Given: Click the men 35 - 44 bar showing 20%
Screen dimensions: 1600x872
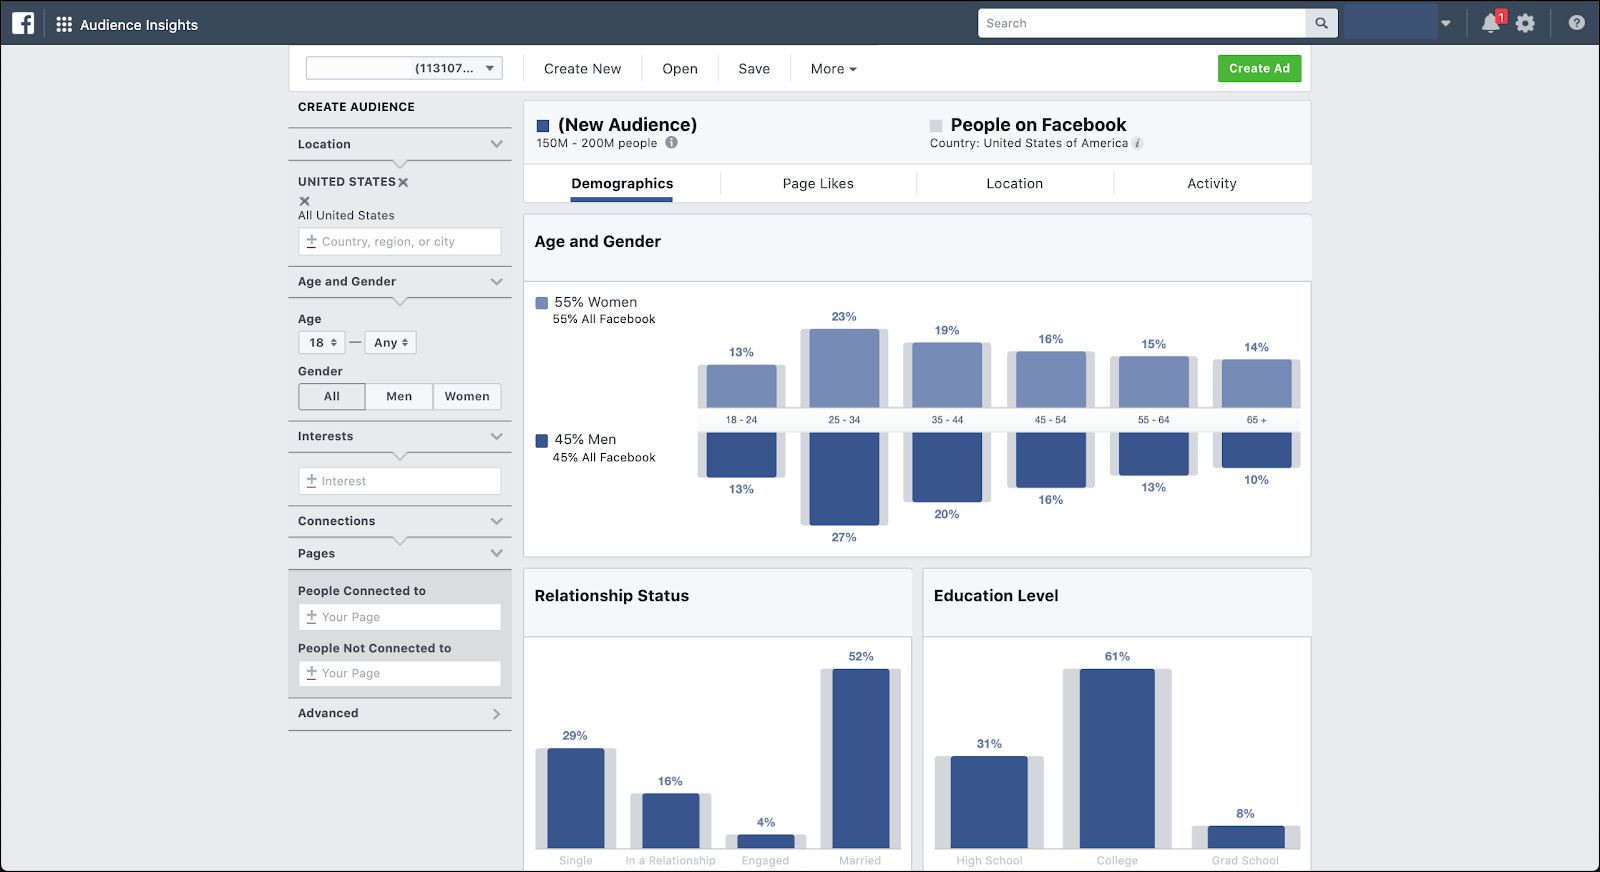Looking at the screenshot, I should (947, 467).
